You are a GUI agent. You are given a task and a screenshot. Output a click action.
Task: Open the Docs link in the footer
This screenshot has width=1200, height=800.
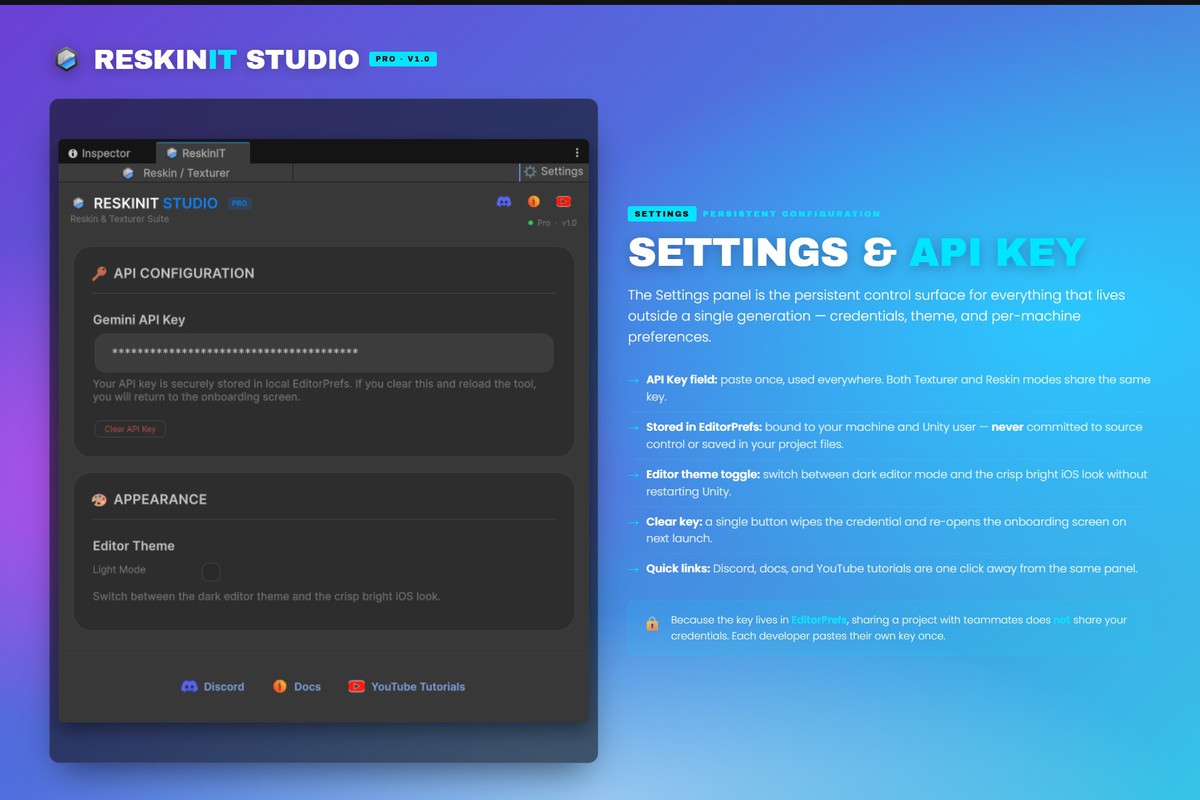(x=297, y=687)
